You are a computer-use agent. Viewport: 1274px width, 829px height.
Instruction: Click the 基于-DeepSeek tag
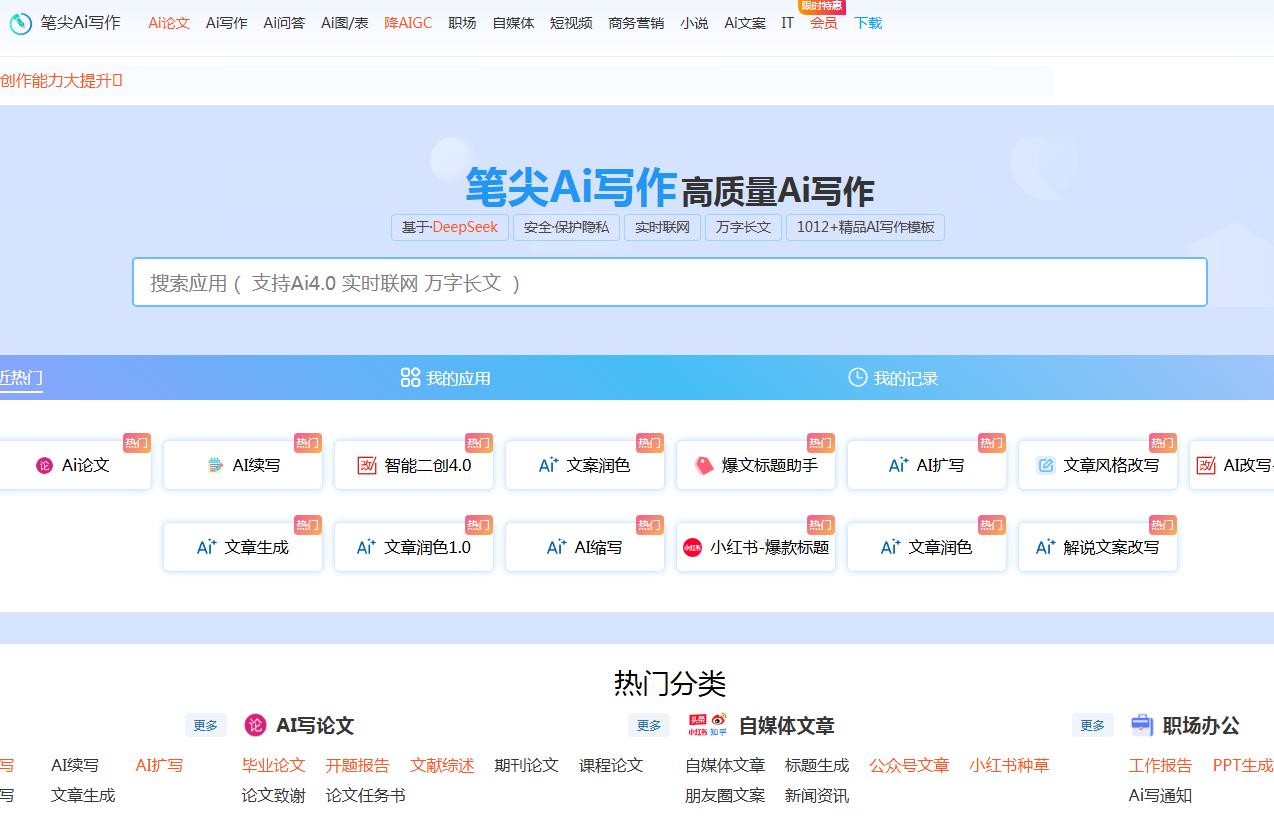click(450, 227)
